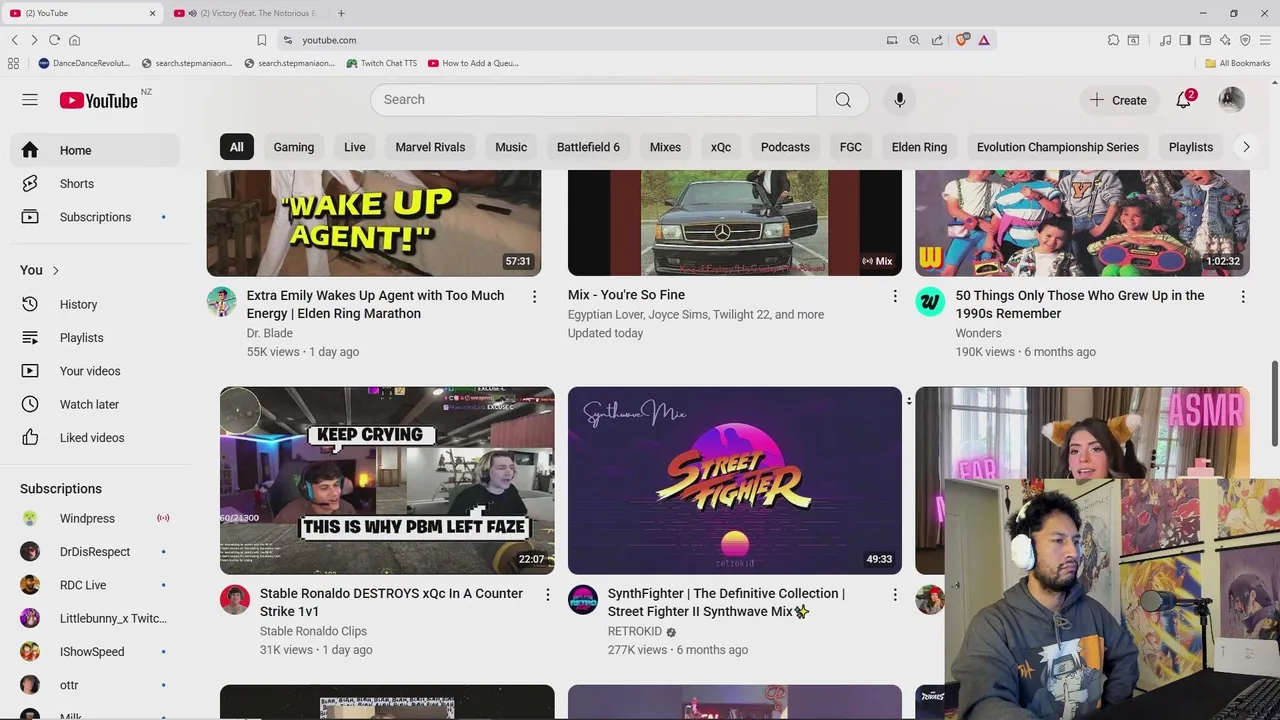Image resolution: width=1280 pixels, height=720 pixels.
Task: Click the Brave Shields icon
Action: point(962,40)
